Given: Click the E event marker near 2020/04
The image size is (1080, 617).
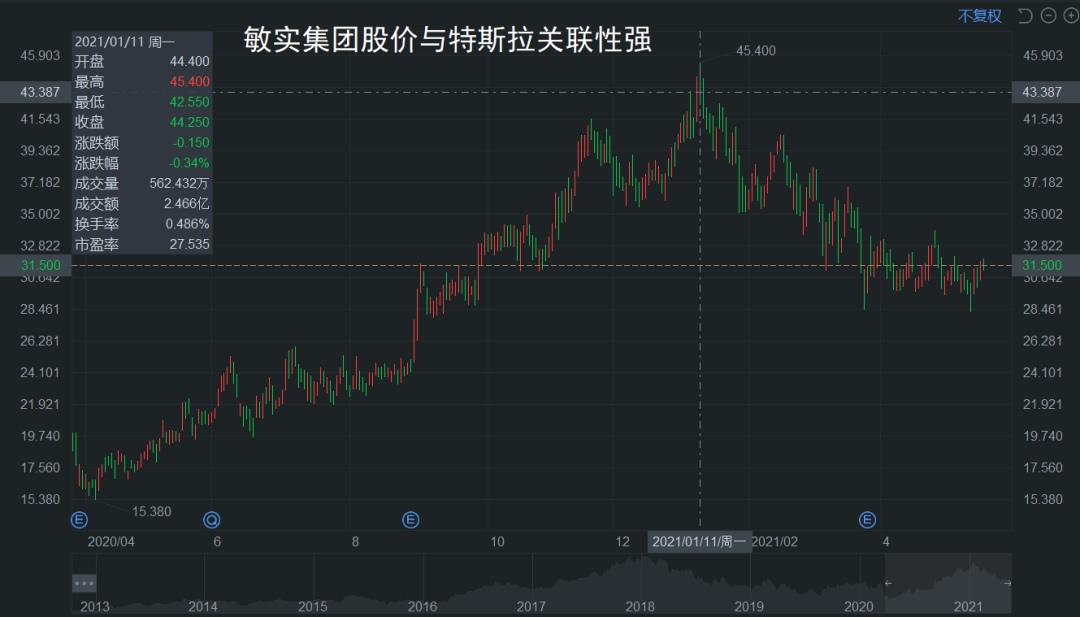Looking at the screenshot, I should [x=79, y=520].
